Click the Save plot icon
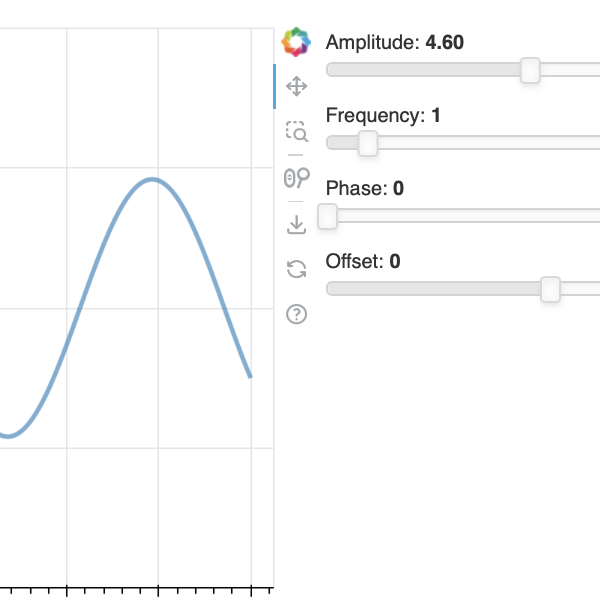Screen dimensions: 600x600 (296, 224)
